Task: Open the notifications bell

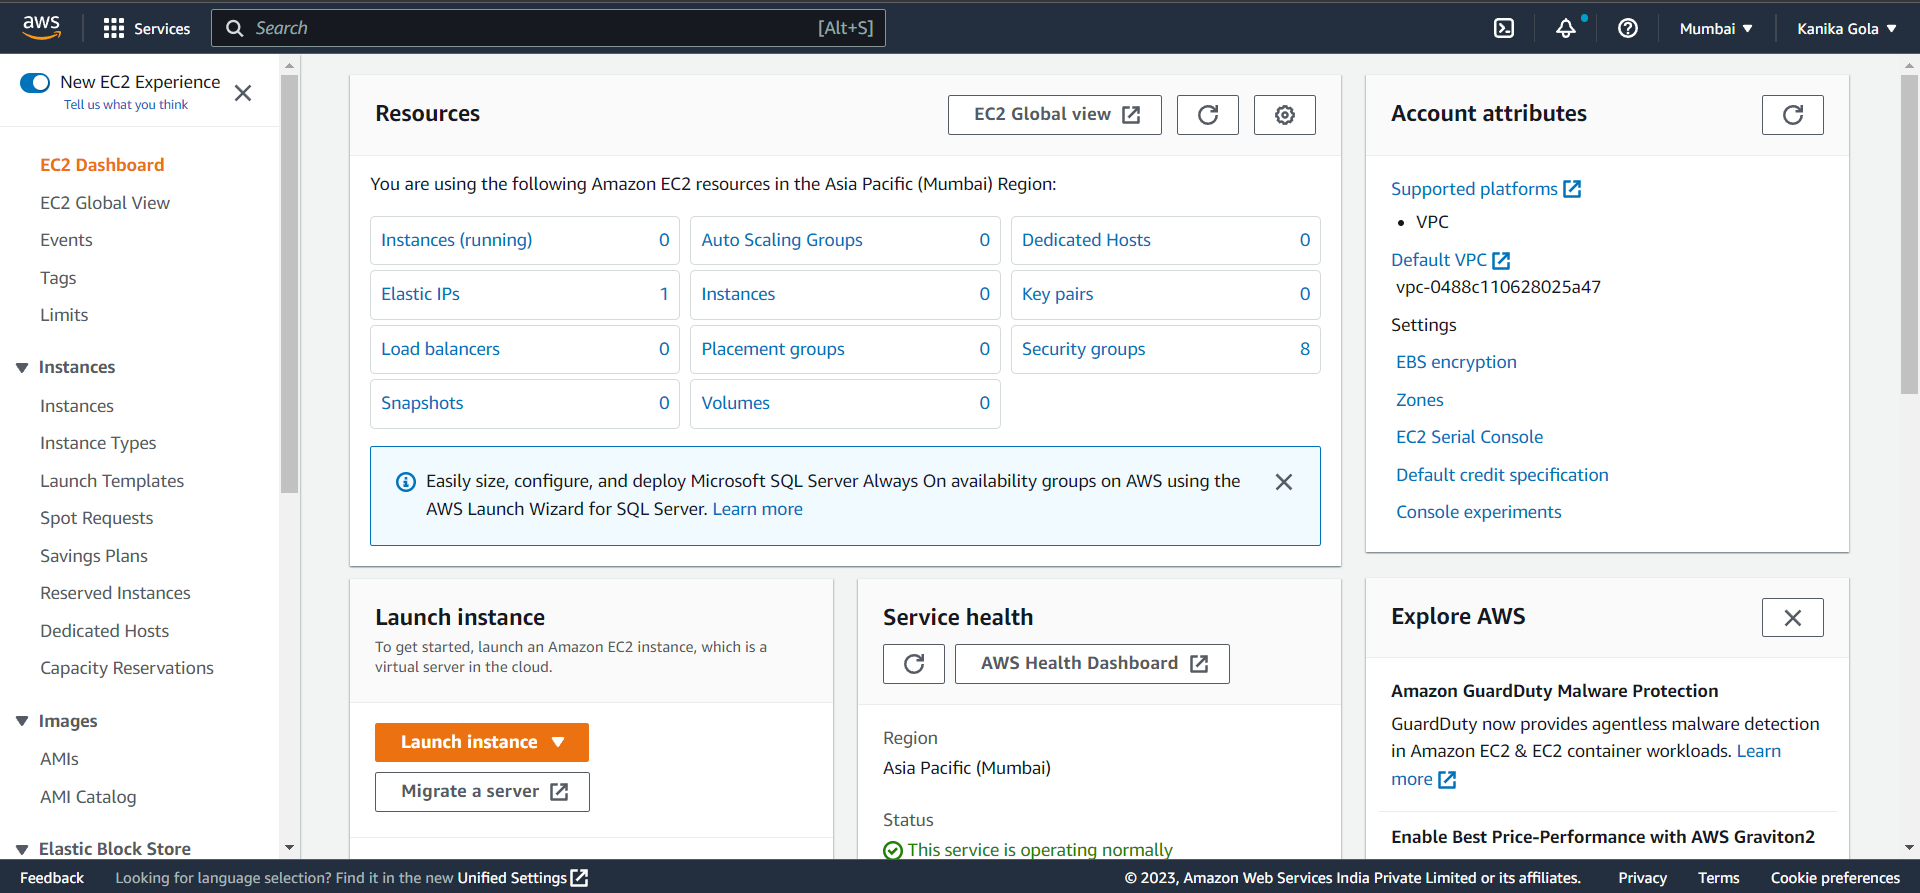Action: tap(1566, 28)
